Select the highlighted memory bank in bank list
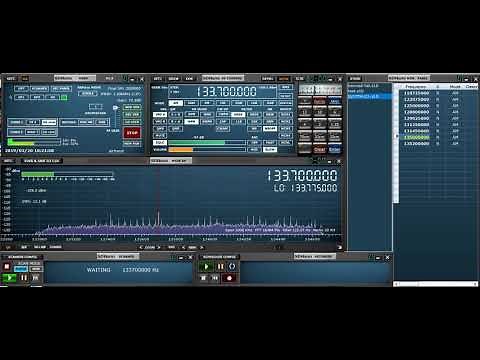This screenshot has height=360, width=480. point(369,97)
